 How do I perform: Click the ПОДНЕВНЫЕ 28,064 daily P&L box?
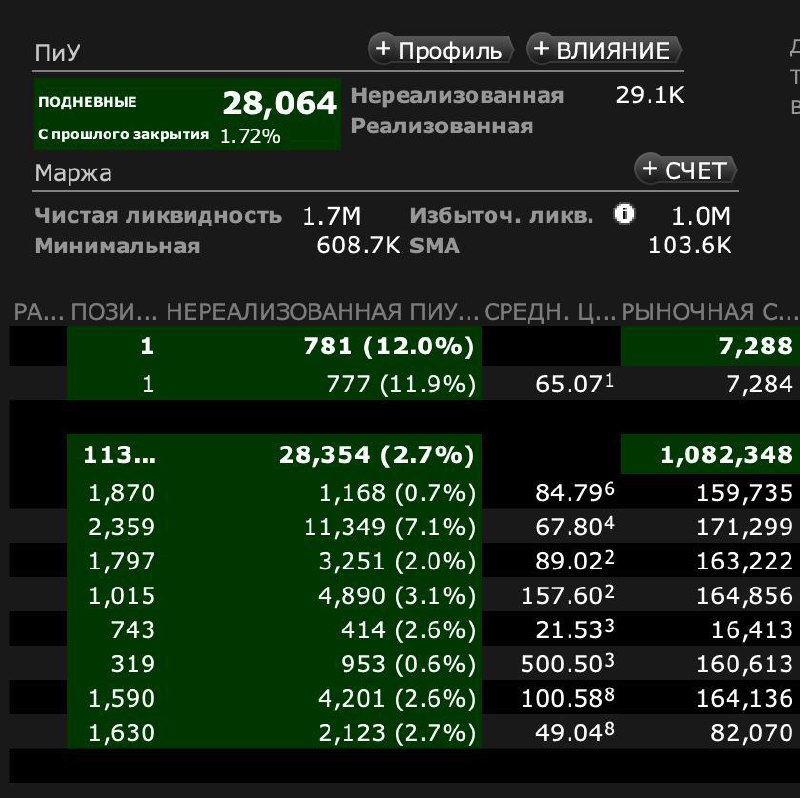187,114
